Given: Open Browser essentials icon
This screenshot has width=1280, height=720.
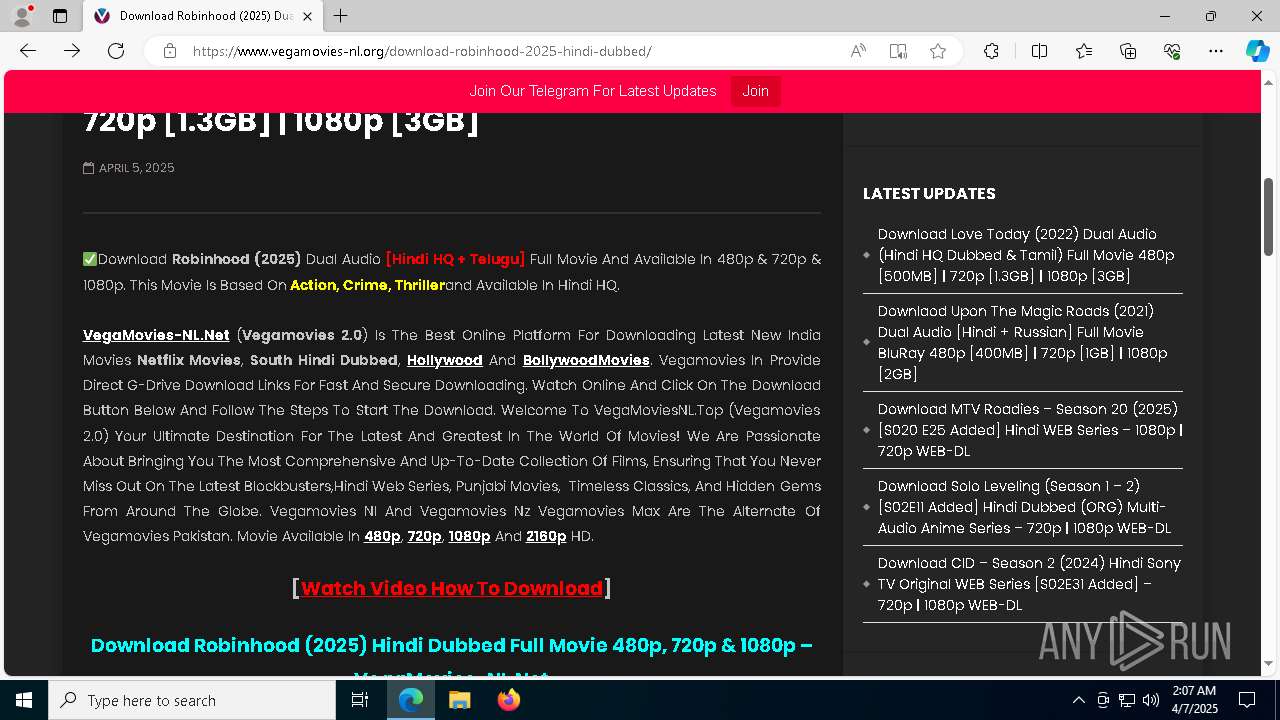Looking at the screenshot, I should 1172,51.
